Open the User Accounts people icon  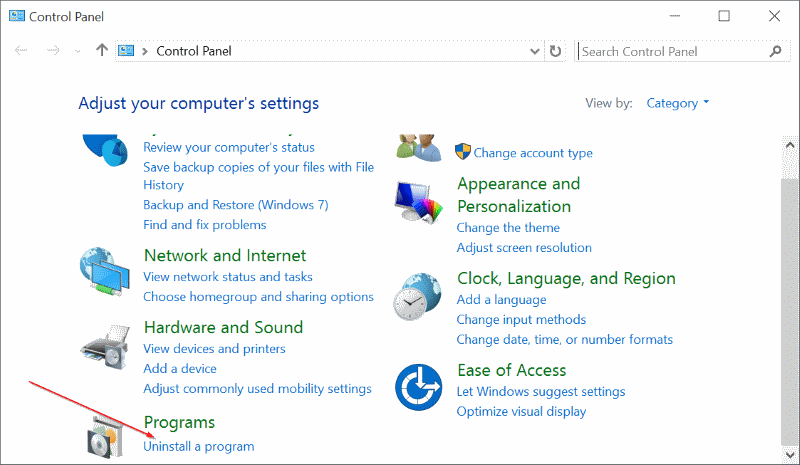coord(419,148)
